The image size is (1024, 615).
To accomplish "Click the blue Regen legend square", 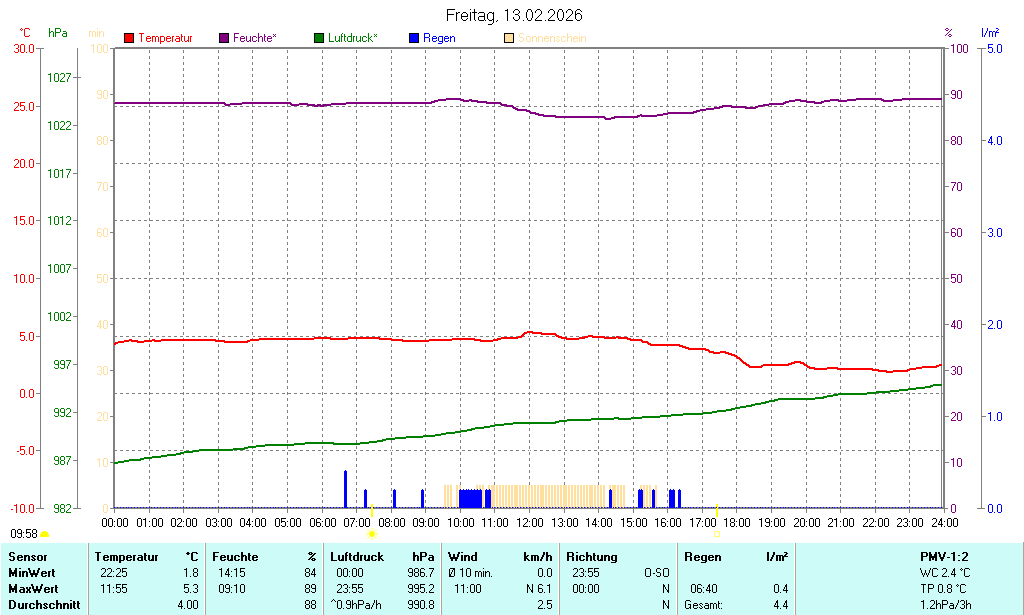I will pos(414,38).
